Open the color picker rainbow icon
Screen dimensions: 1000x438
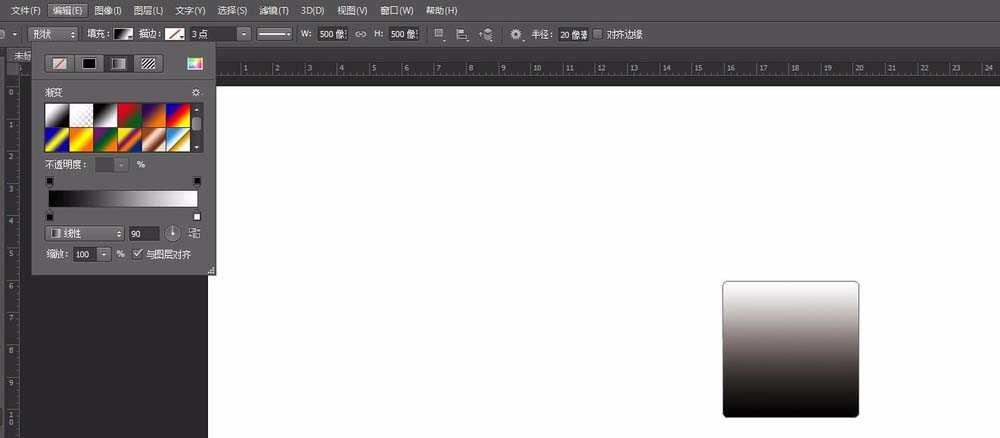click(x=195, y=63)
